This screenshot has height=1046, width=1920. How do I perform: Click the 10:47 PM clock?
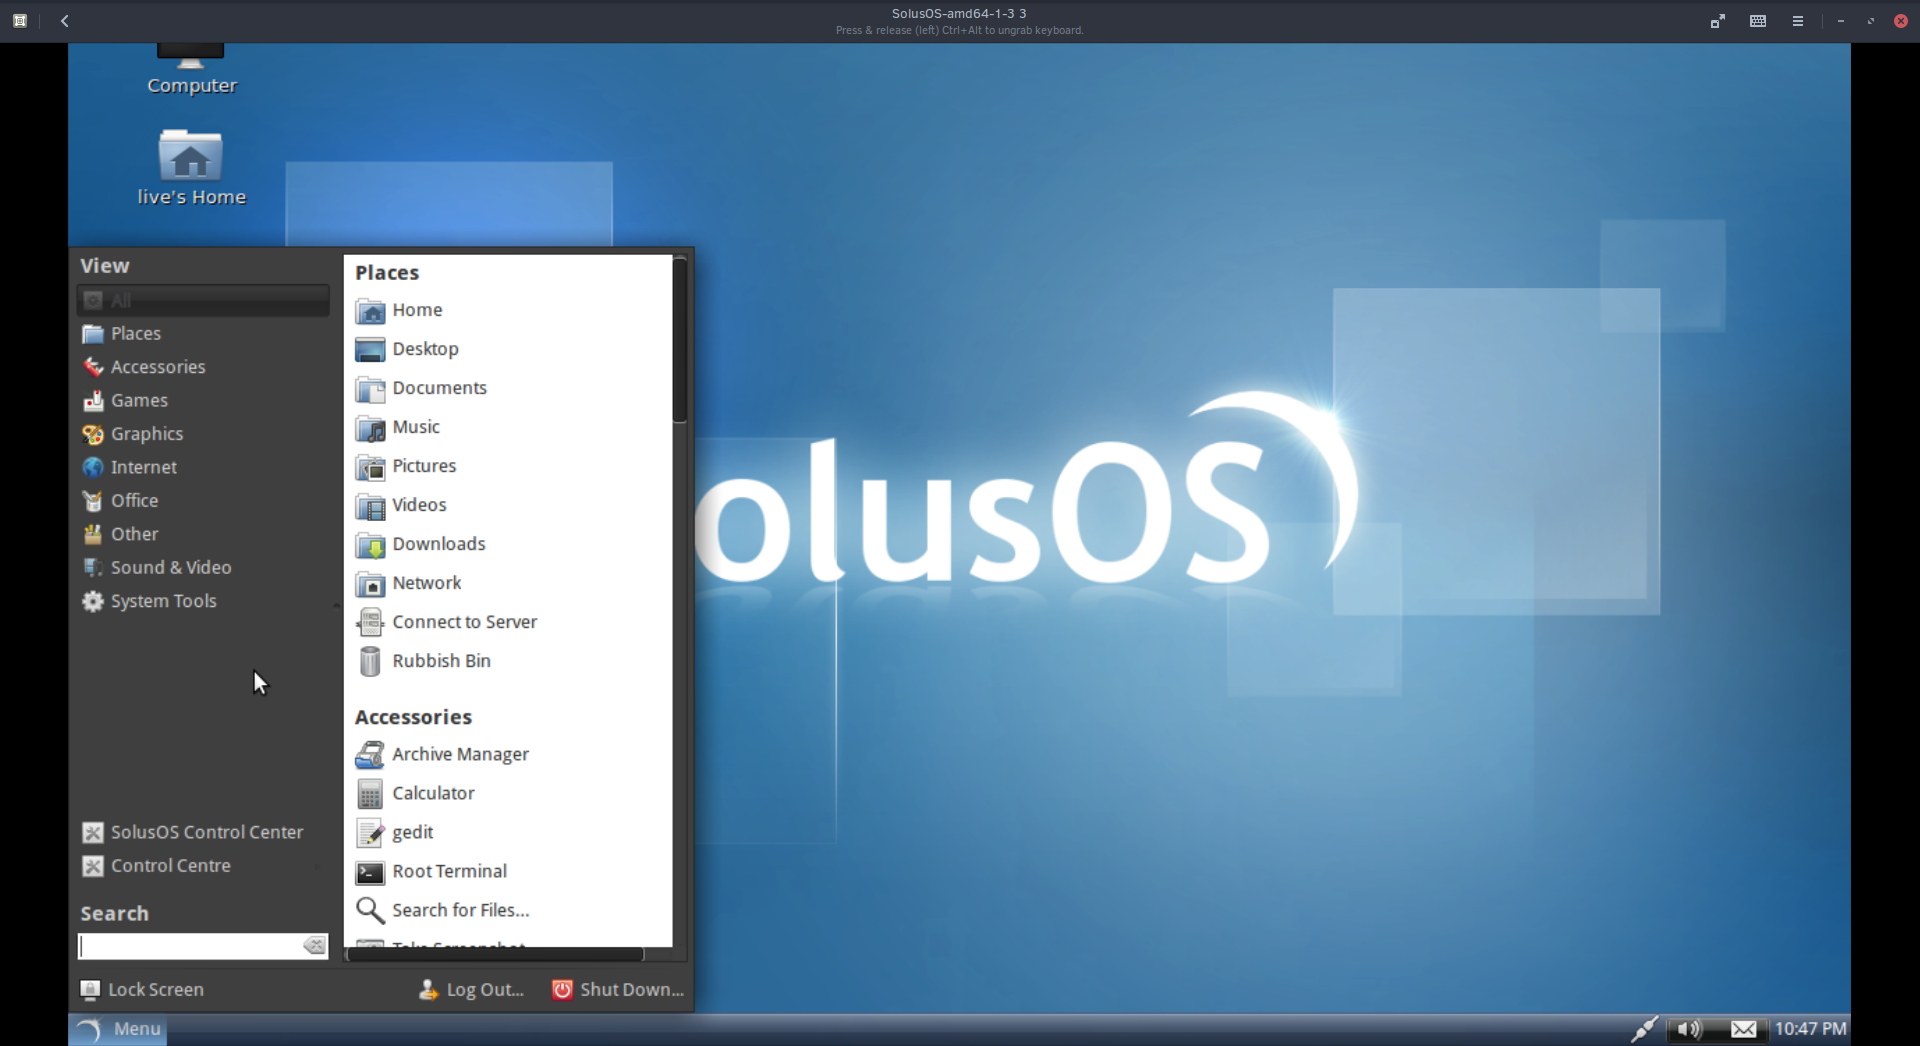point(1810,1029)
